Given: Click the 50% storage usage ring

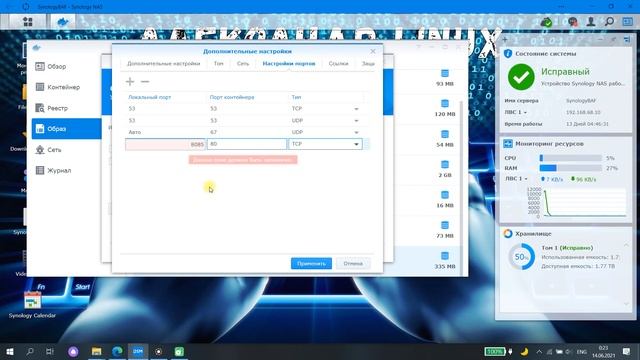Looking at the screenshot, I should pyautogui.click(x=522, y=257).
